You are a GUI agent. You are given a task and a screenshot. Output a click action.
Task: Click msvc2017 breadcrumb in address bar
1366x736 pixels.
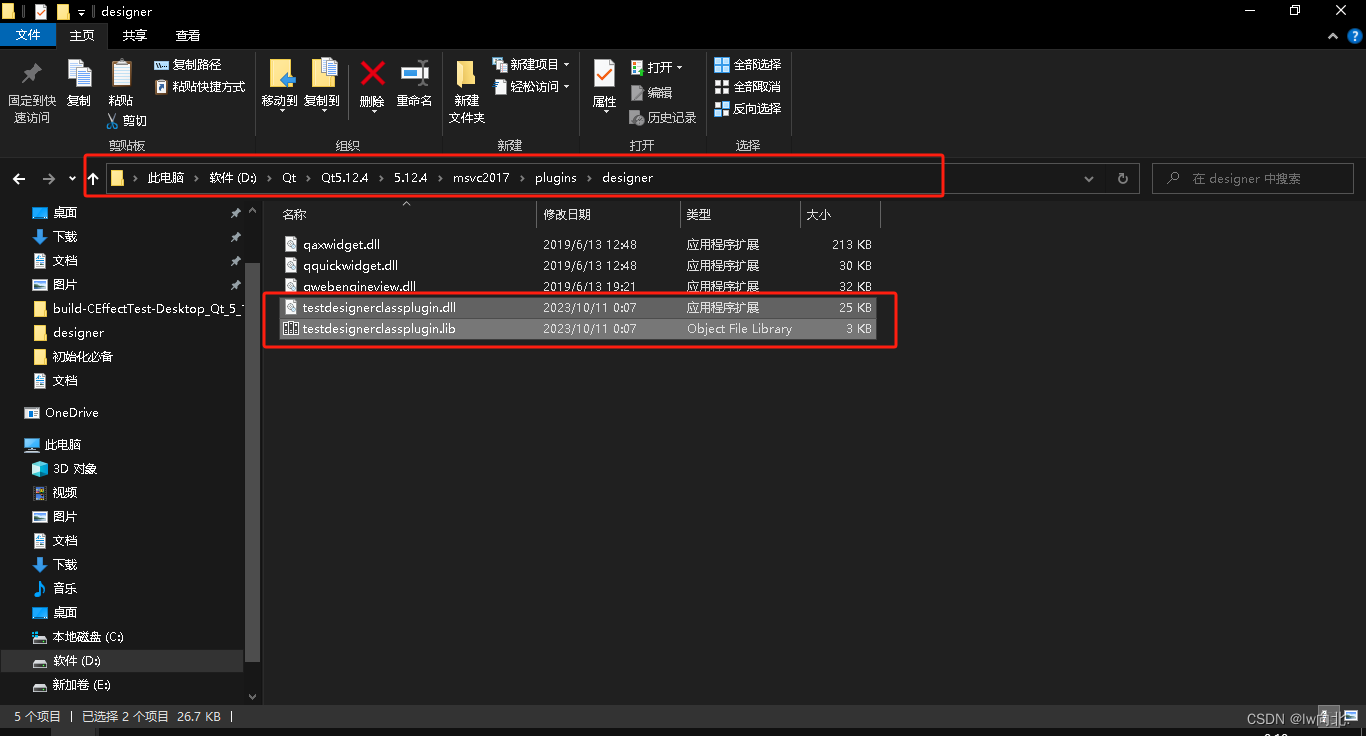point(481,178)
